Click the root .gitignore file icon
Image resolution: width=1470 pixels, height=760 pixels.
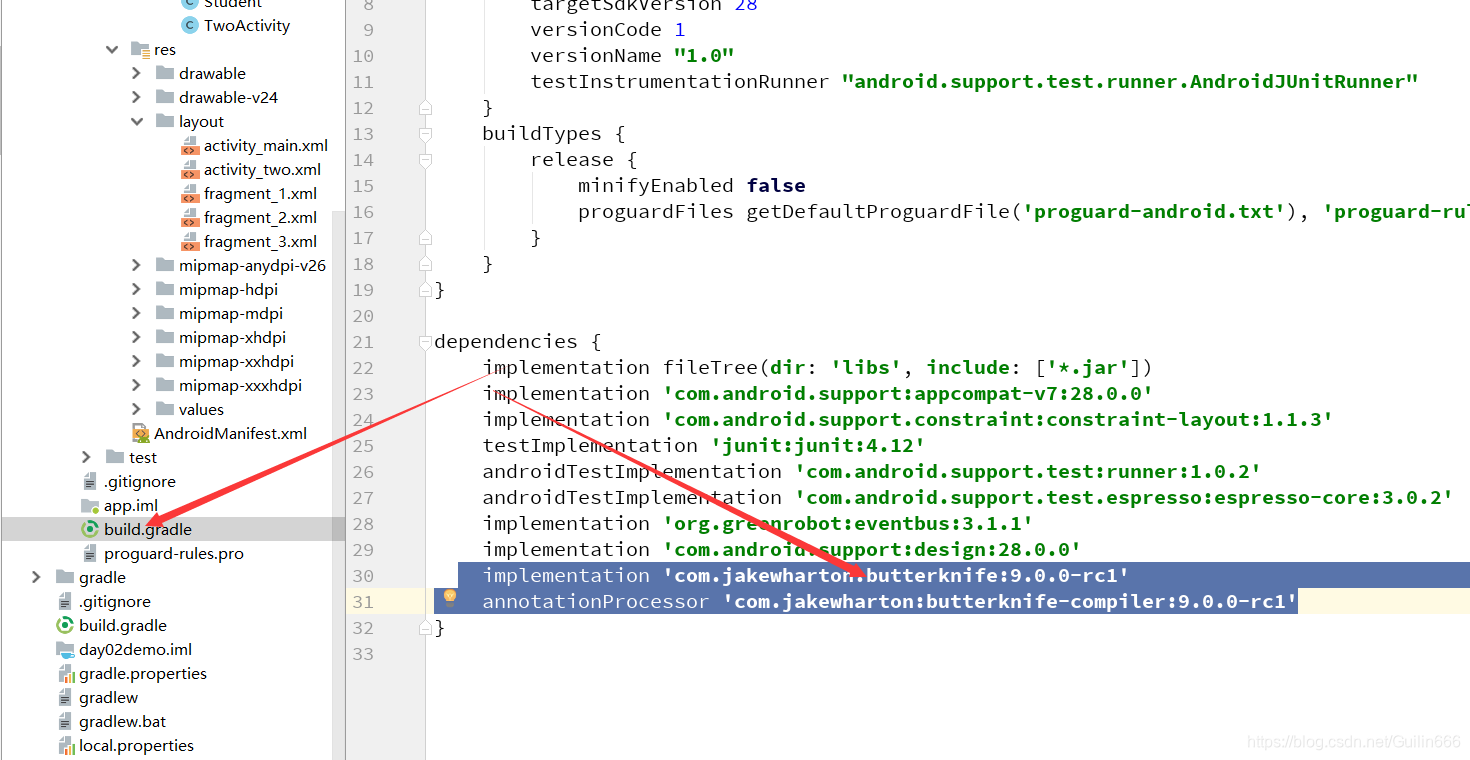click(65, 602)
